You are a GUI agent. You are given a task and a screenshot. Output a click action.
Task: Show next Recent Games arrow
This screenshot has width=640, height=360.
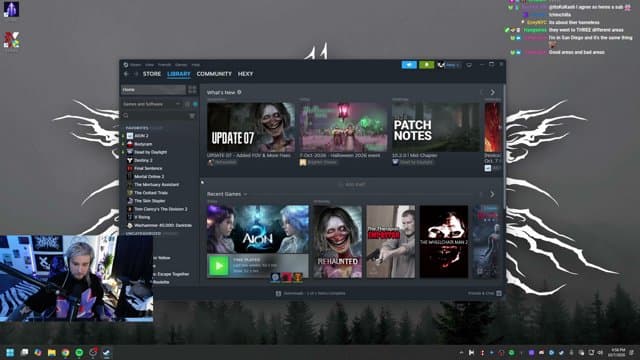492,194
